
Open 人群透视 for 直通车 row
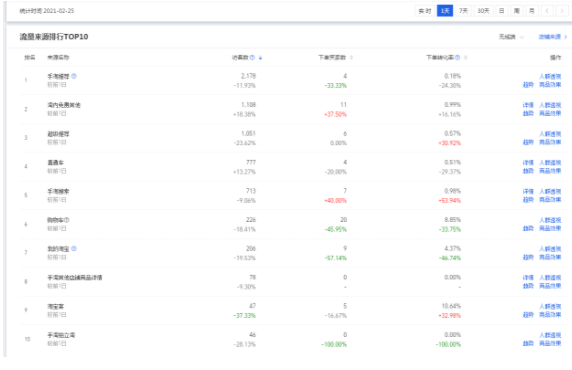(x=550, y=163)
